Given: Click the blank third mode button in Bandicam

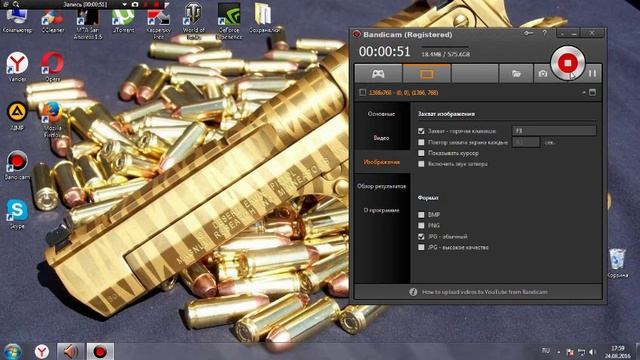Looking at the screenshot, I should tap(475, 74).
